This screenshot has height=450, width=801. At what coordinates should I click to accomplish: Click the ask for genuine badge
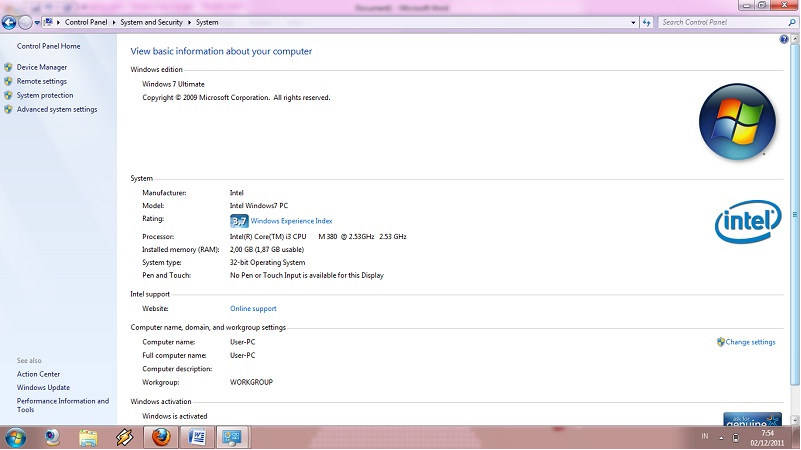coord(752,419)
